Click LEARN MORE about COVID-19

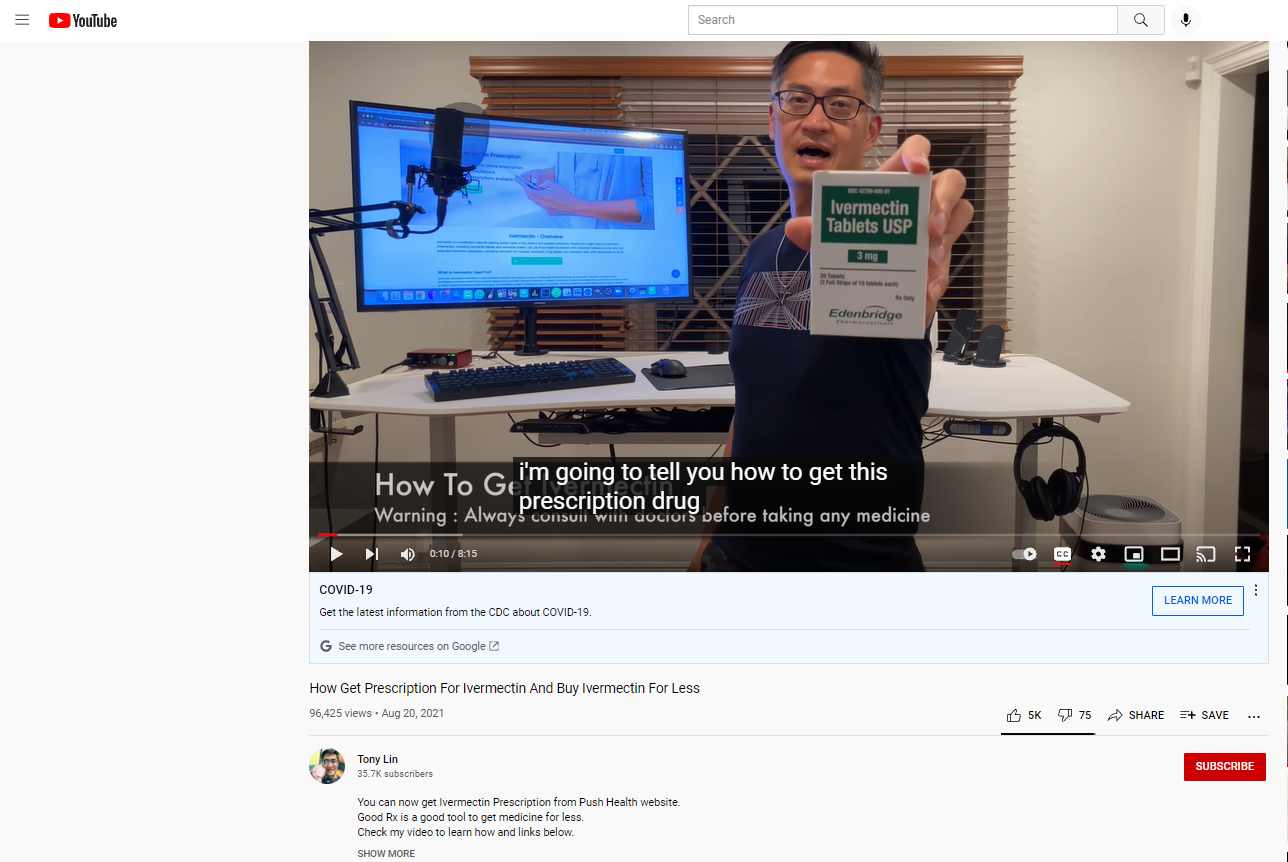(1197, 600)
